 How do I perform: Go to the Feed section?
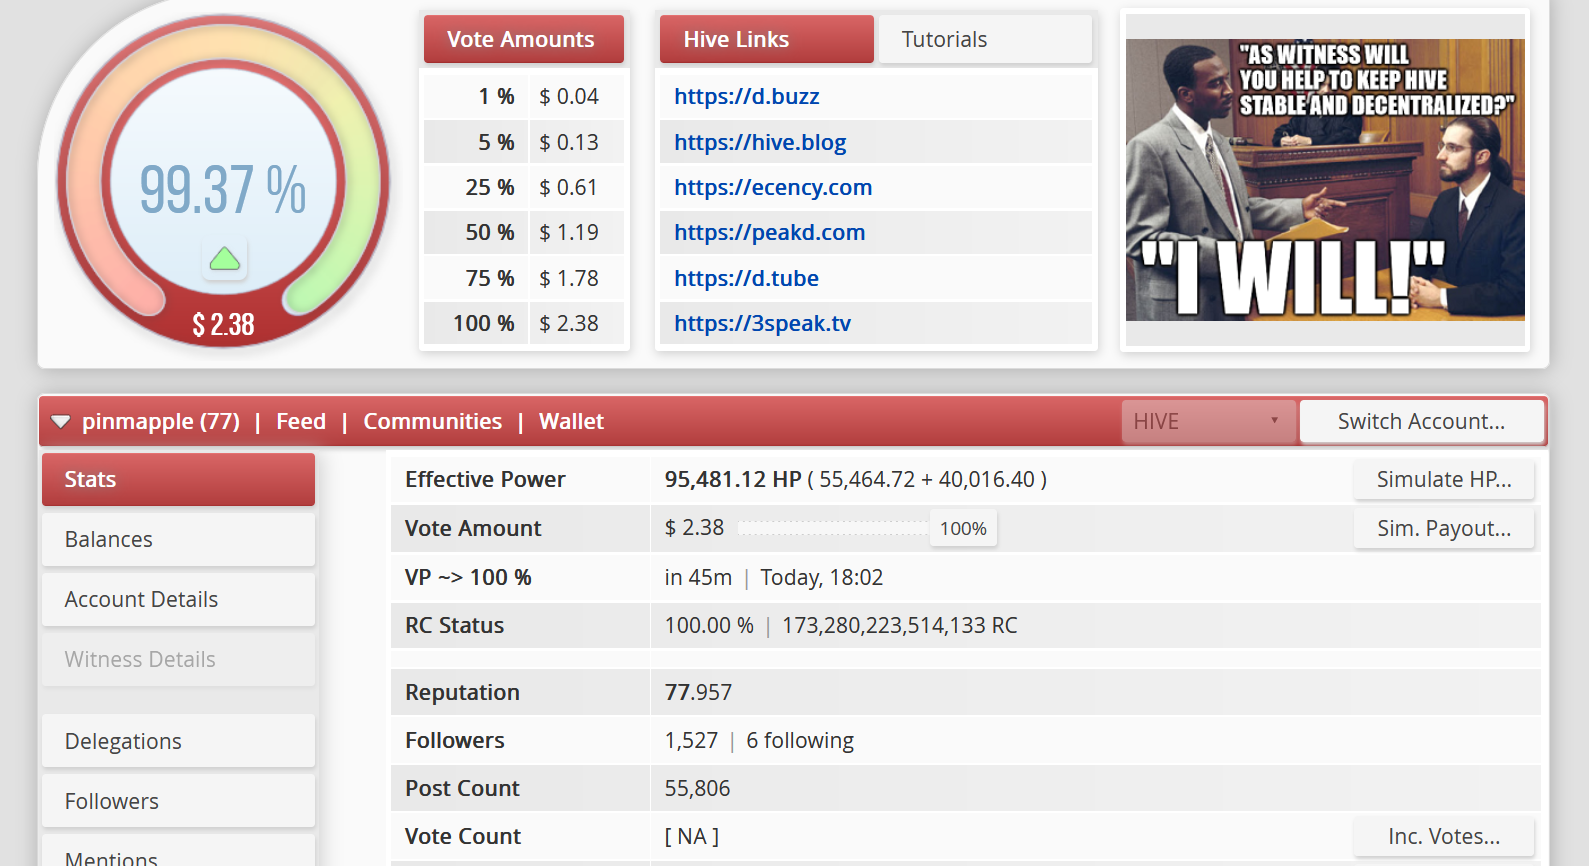[301, 421]
